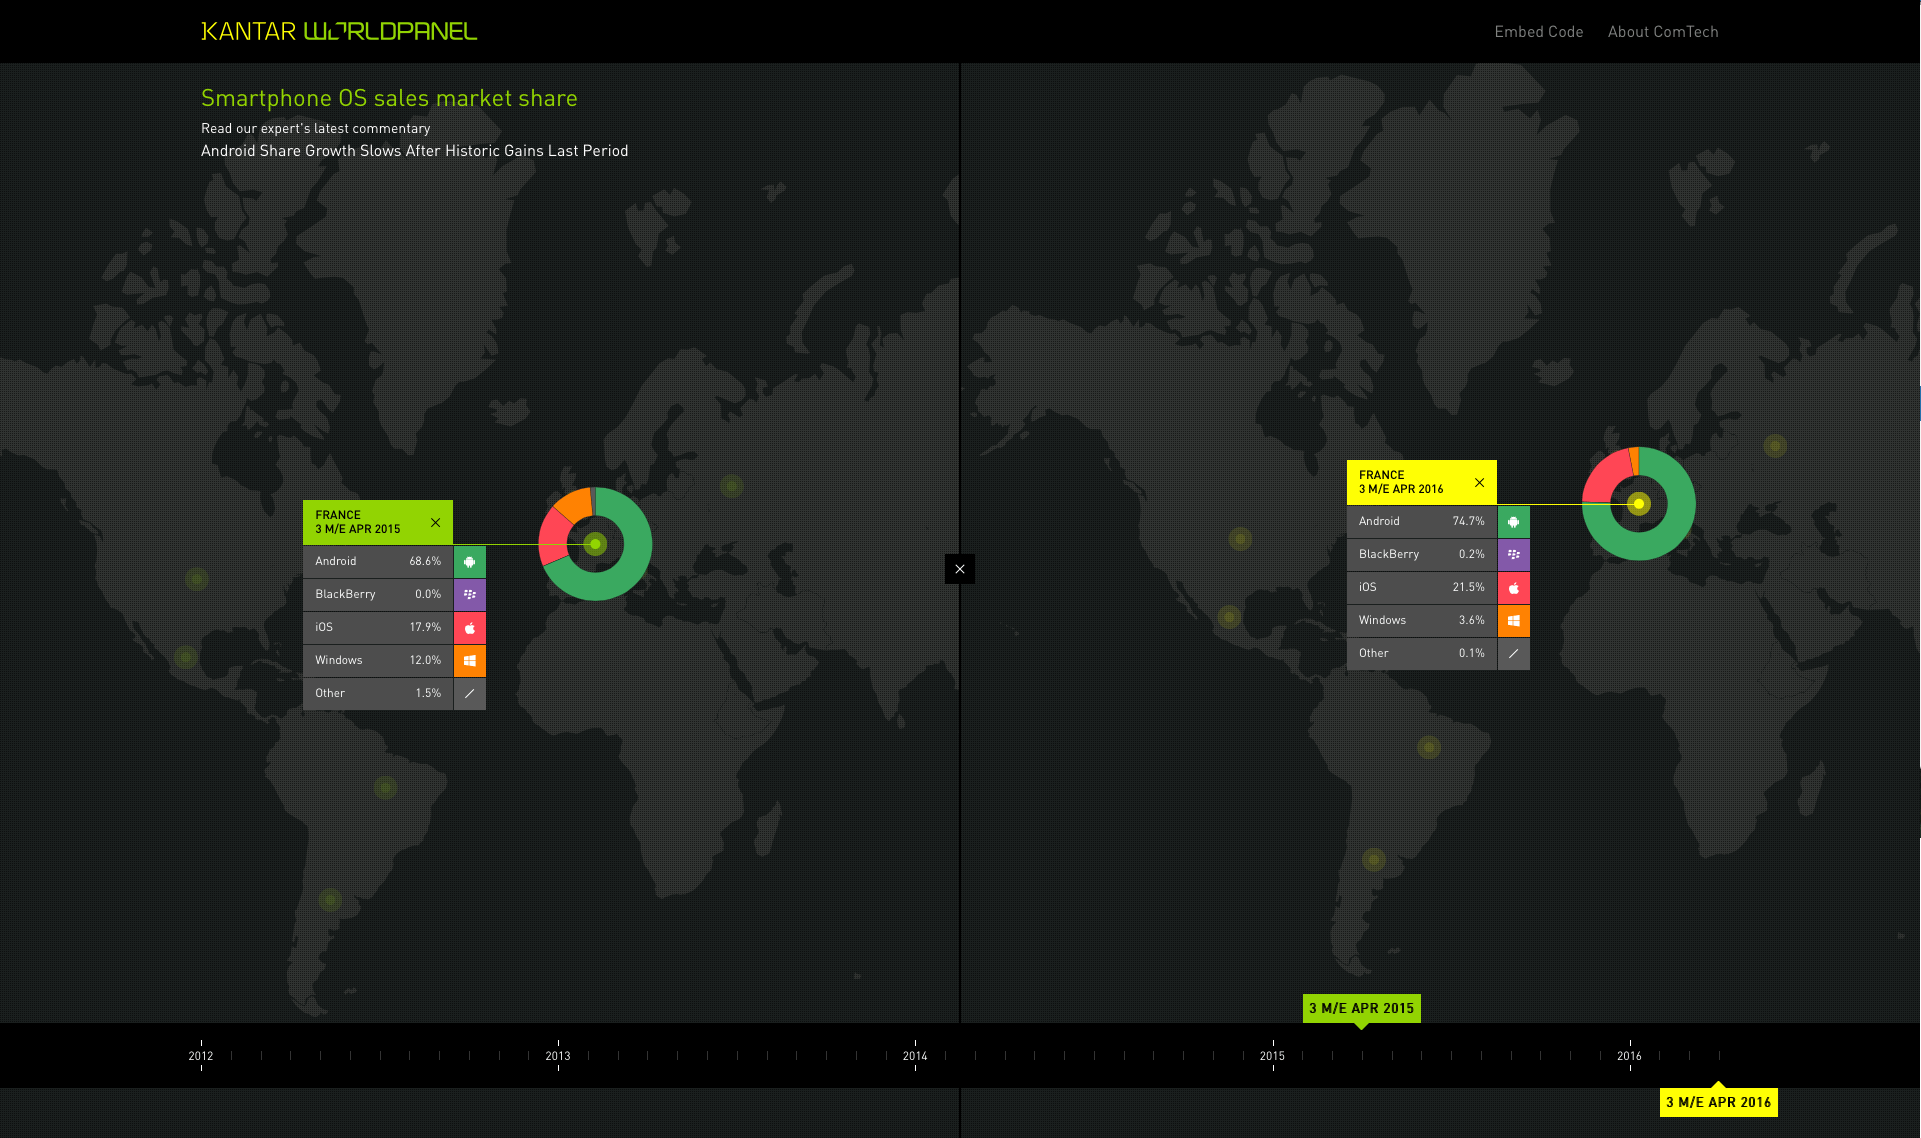Jump to 2015 on the timeline
Image resolution: width=1921 pixels, height=1138 pixels.
pyautogui.click(x=1272, y=1056)
